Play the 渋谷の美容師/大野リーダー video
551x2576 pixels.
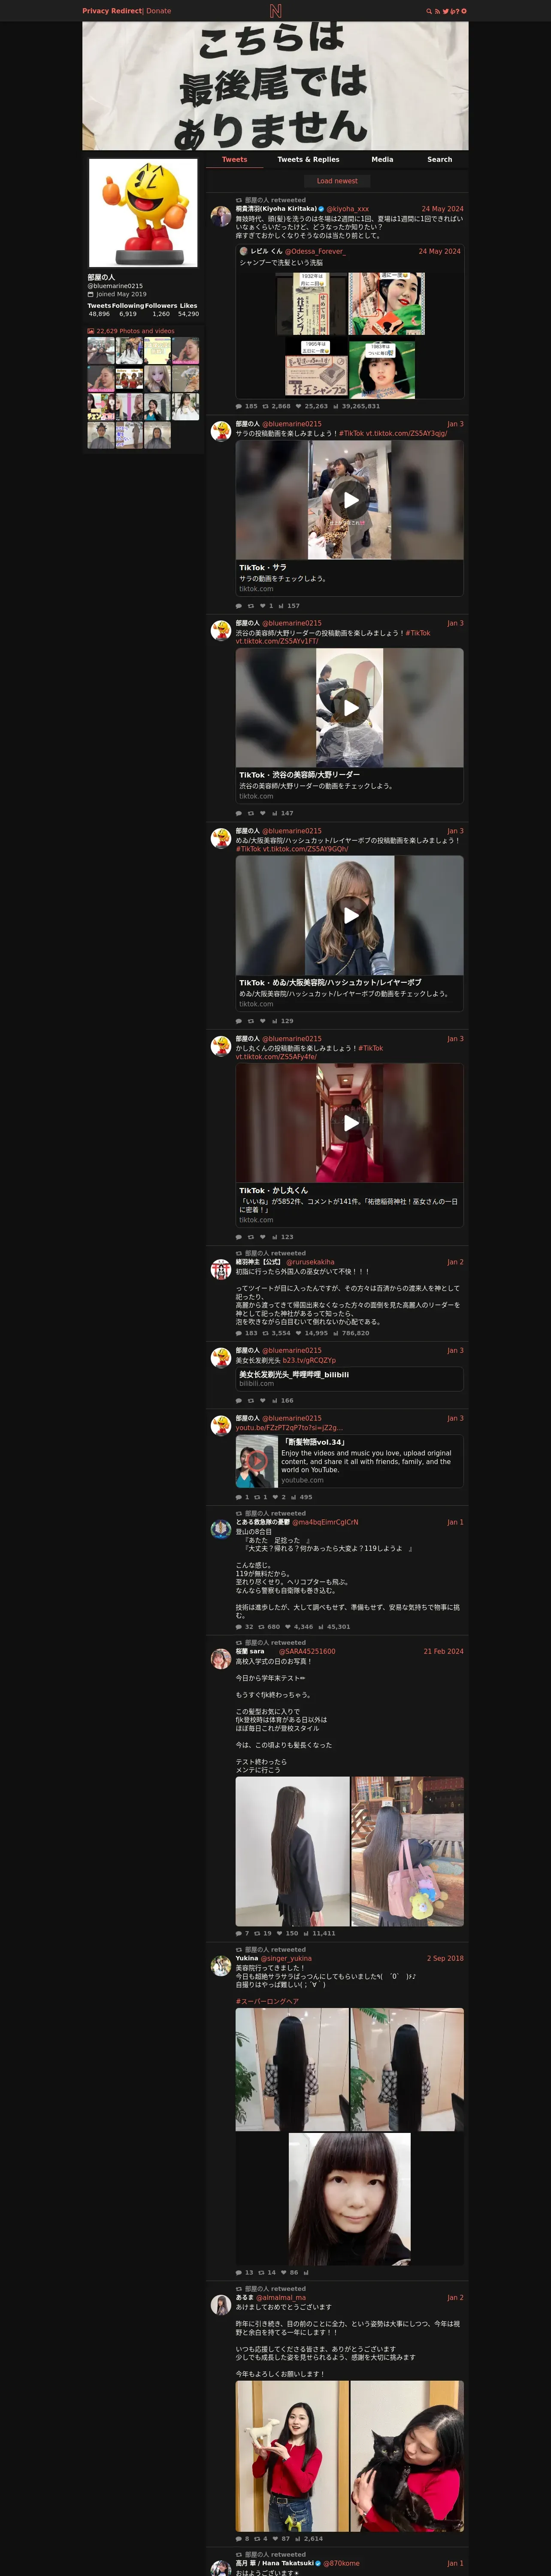350,708
